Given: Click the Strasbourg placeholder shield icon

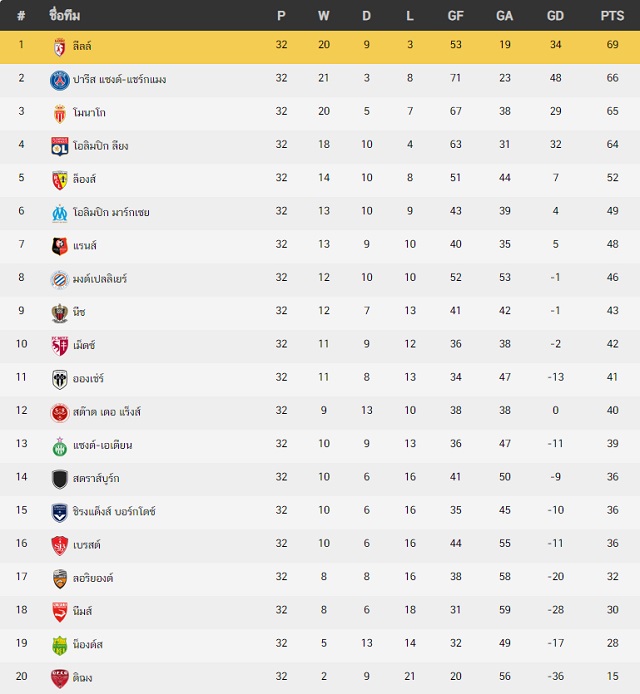Looking at the screenshot, I should click(59, 479).
